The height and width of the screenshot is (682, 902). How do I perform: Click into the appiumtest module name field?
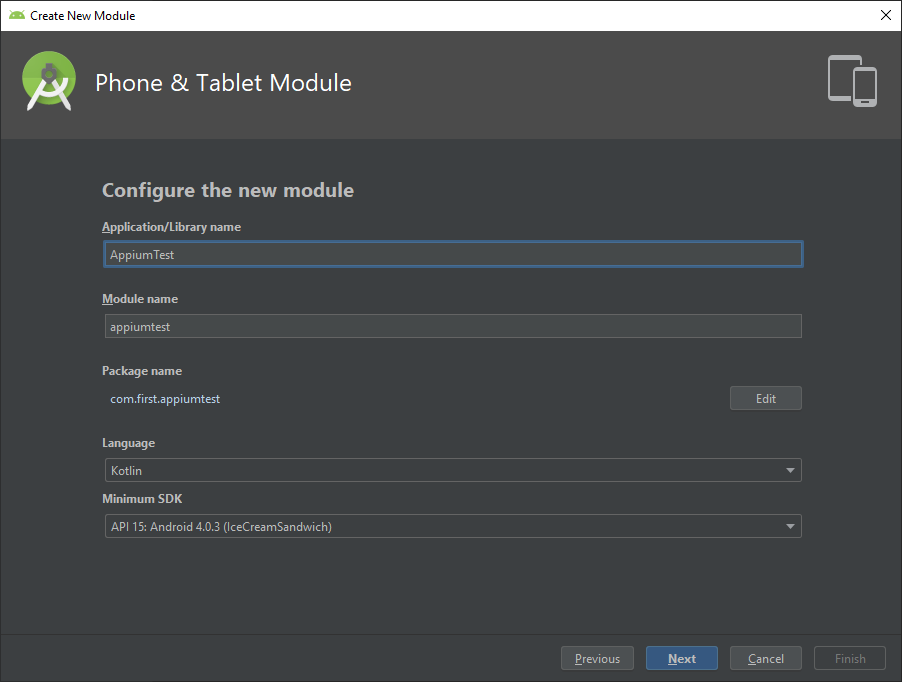click(453, 326)
